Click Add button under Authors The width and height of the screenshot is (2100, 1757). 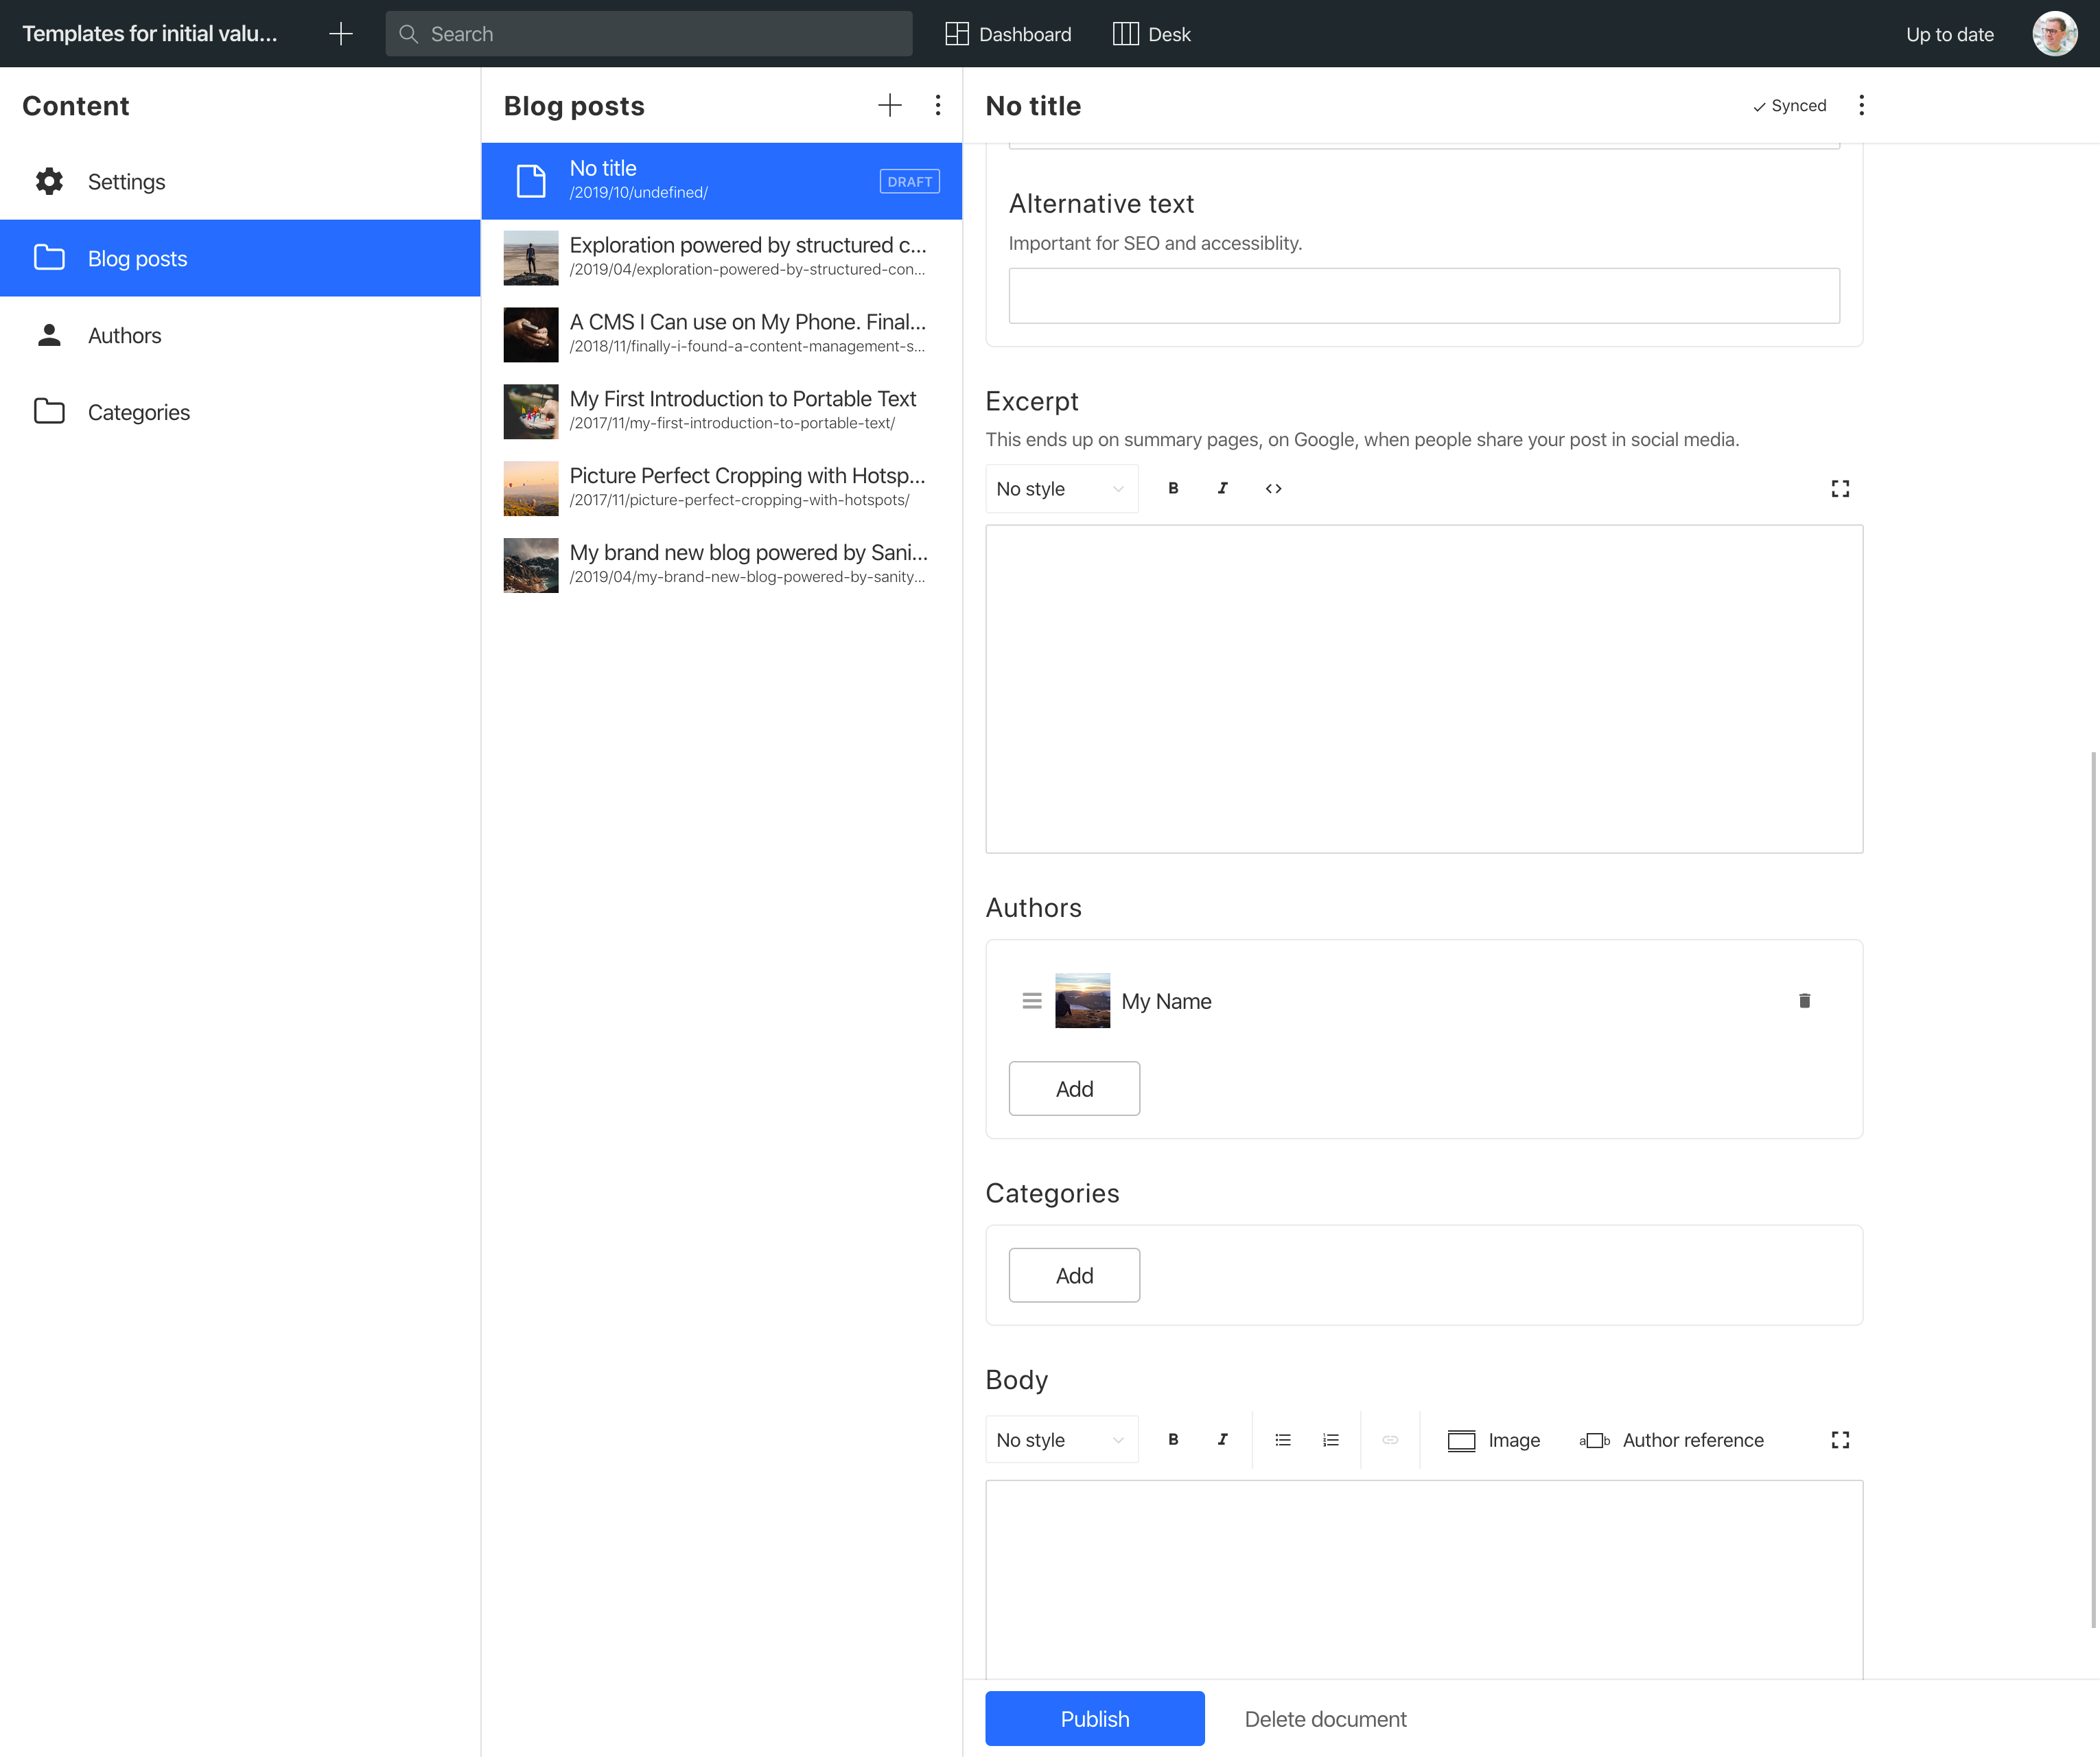1074,1088
